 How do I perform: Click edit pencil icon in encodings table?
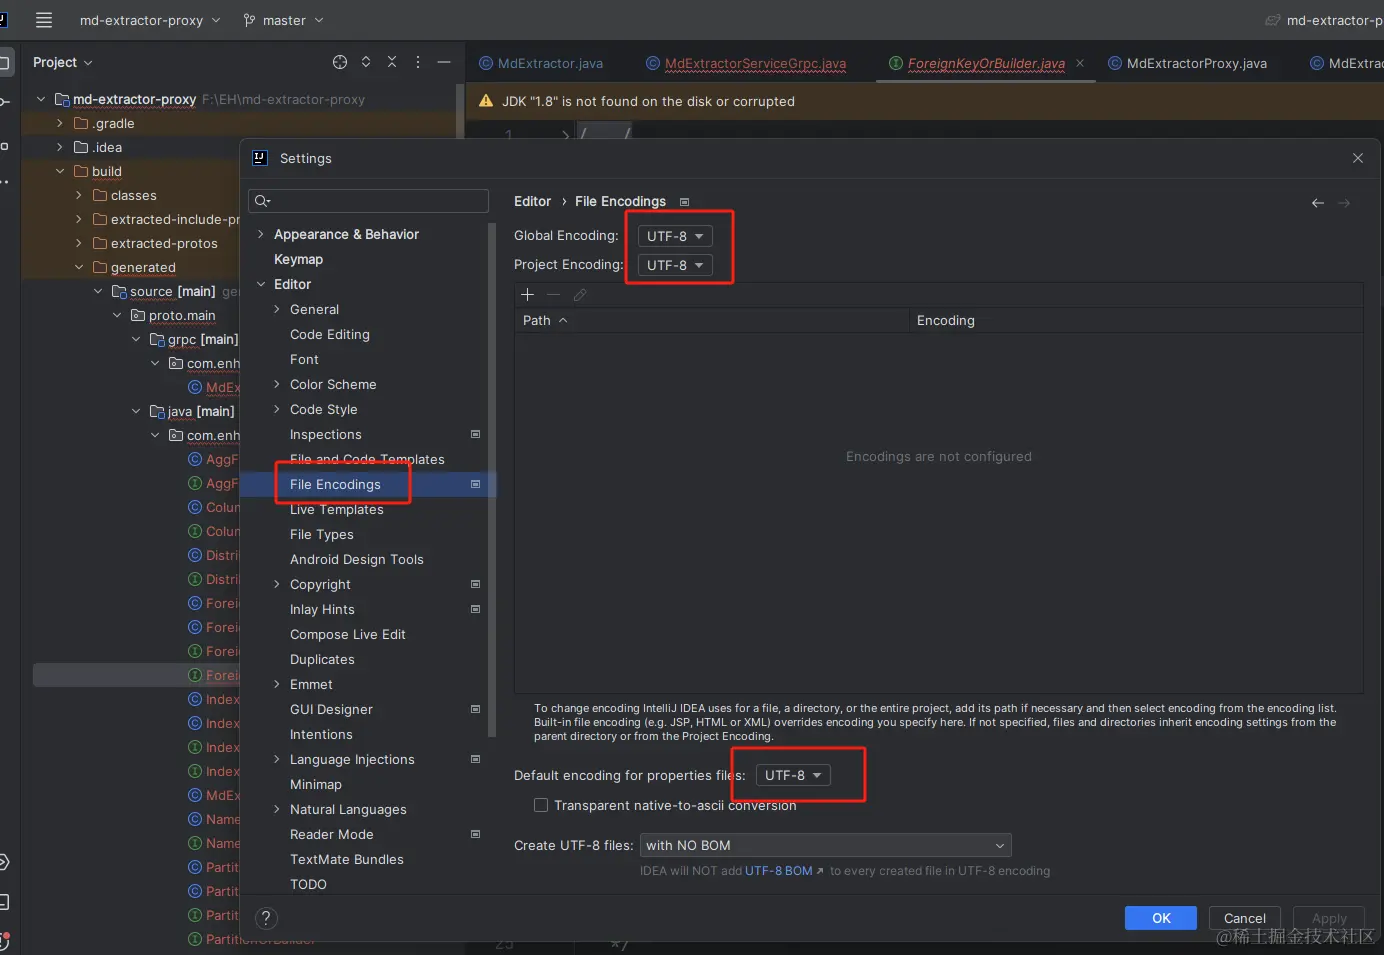(580, 294)
